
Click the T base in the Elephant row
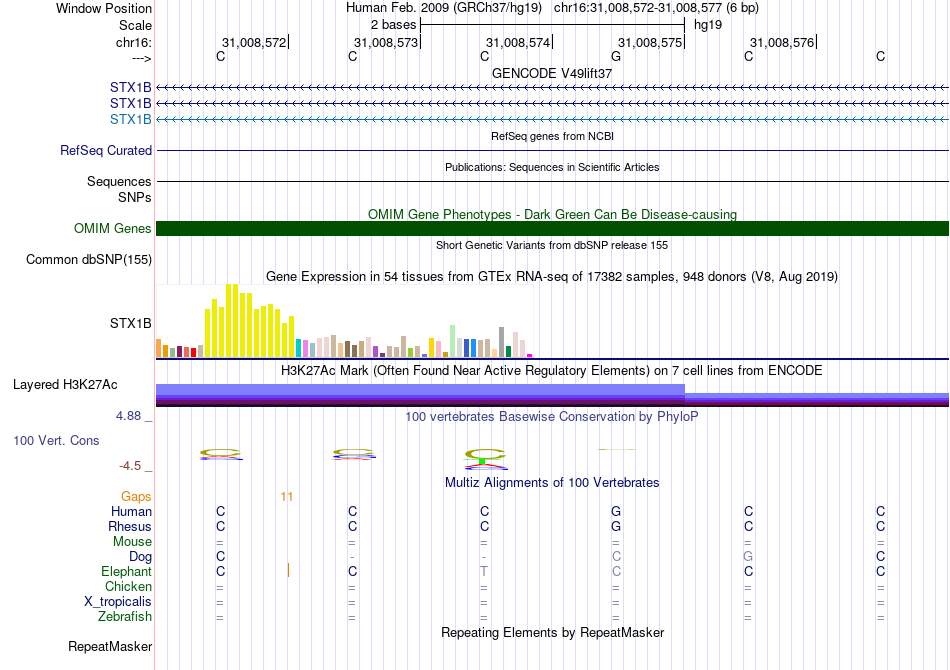pos(483,571)
